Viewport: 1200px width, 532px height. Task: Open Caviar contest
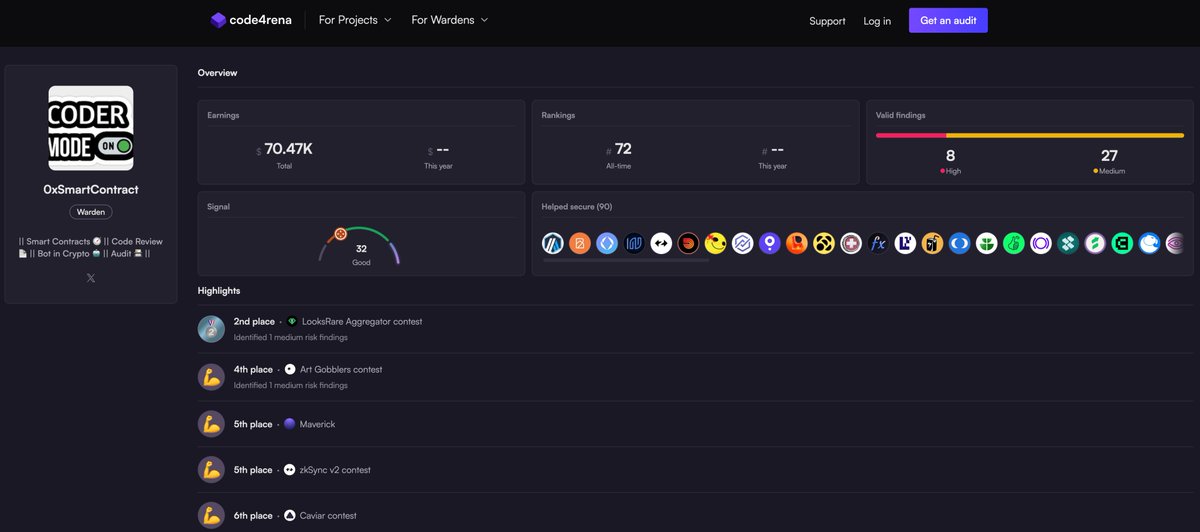click(328, 516)
